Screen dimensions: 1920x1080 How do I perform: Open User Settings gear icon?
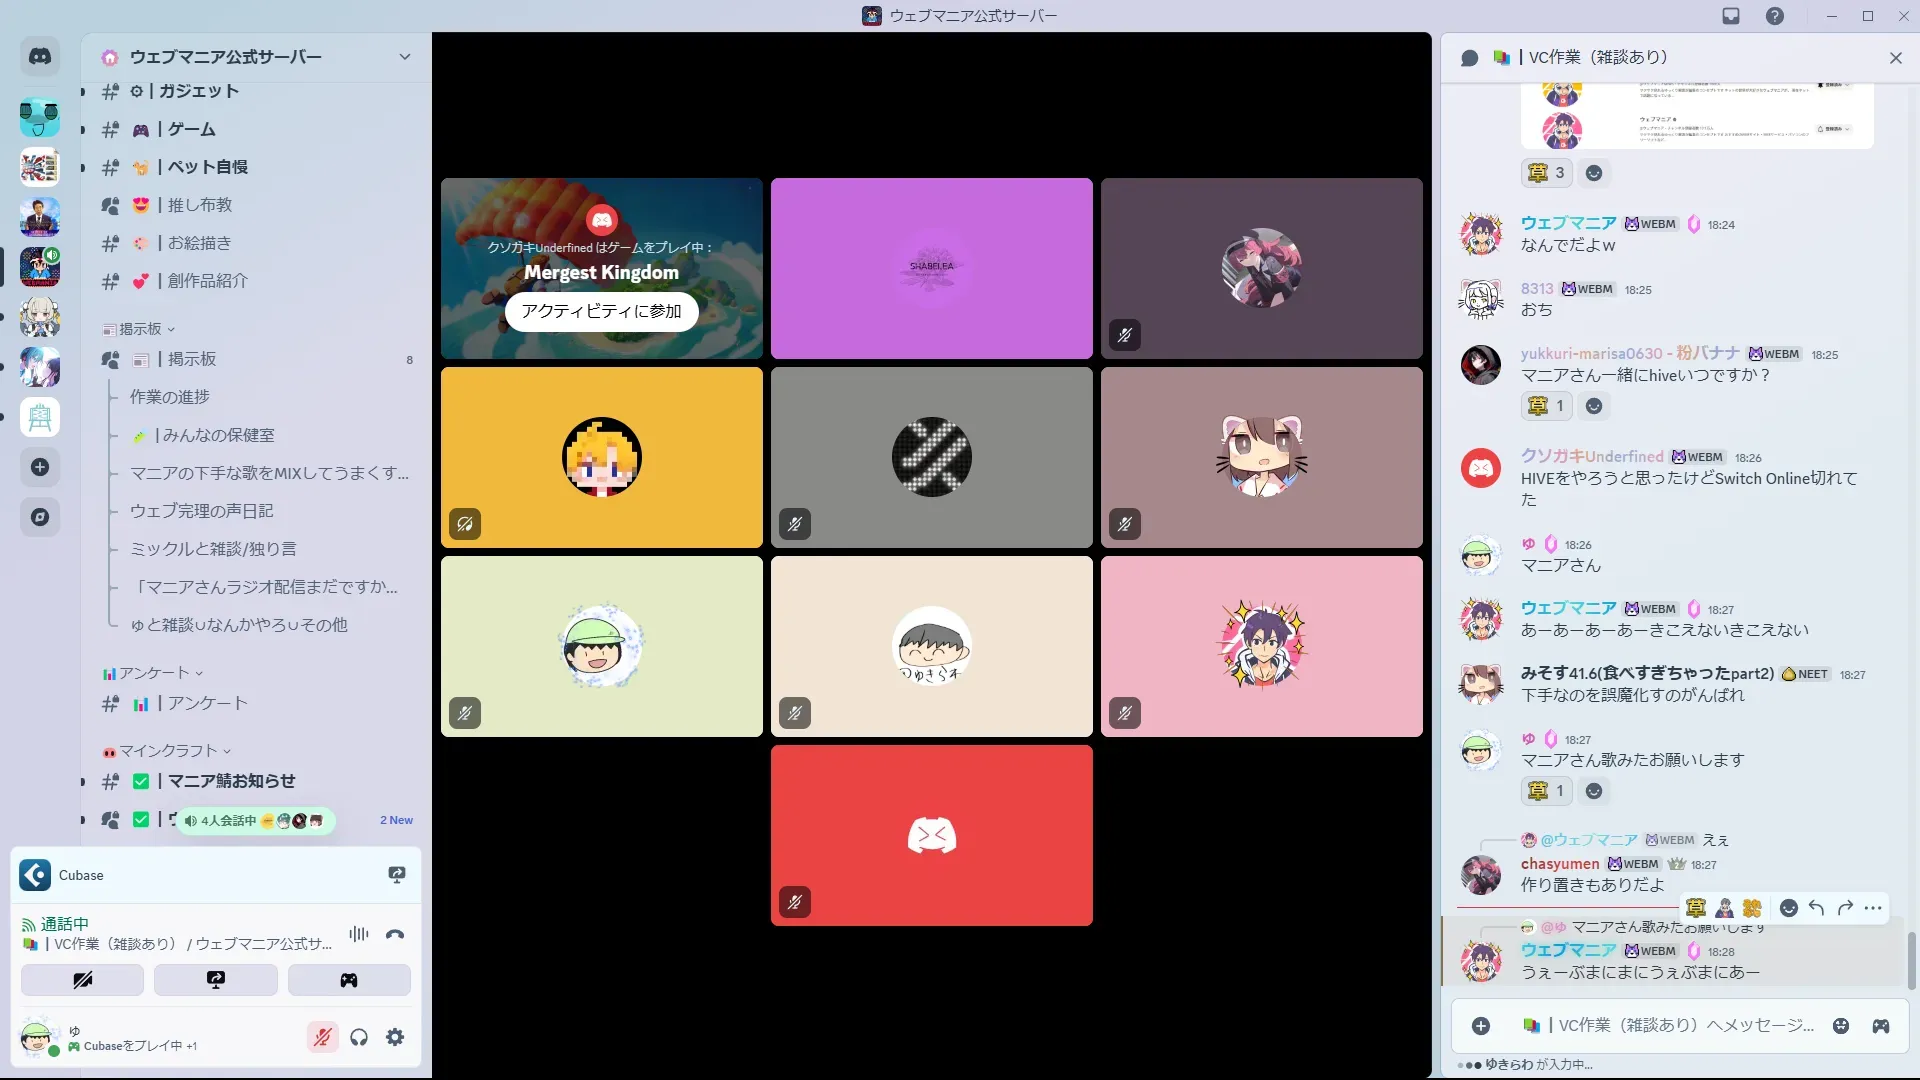coord(395,1037)
